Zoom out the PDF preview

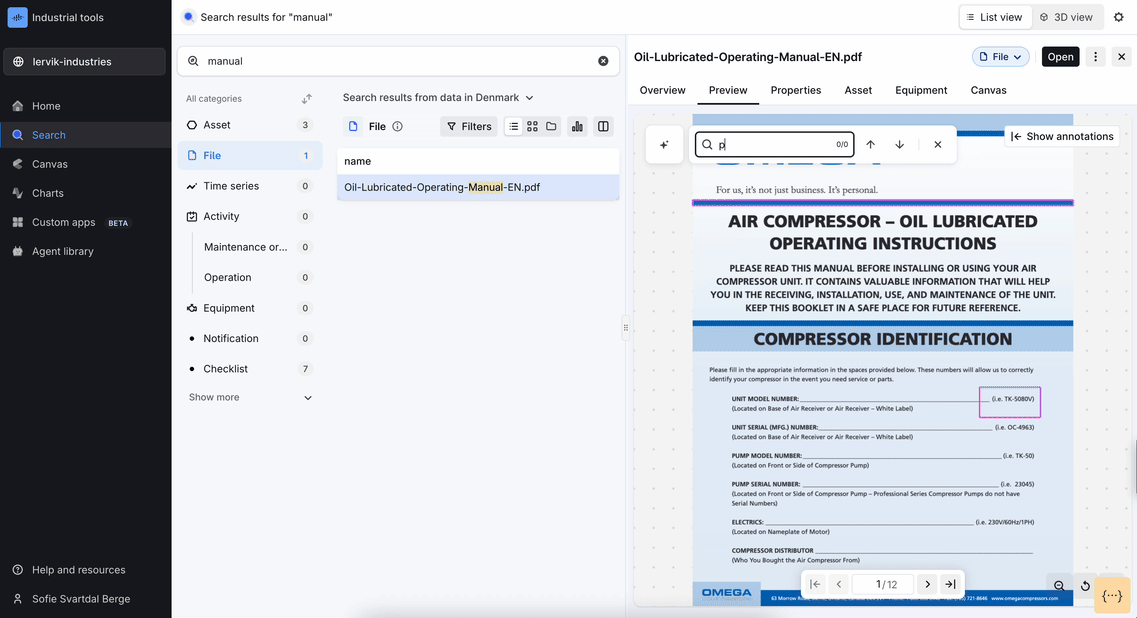1059,585
